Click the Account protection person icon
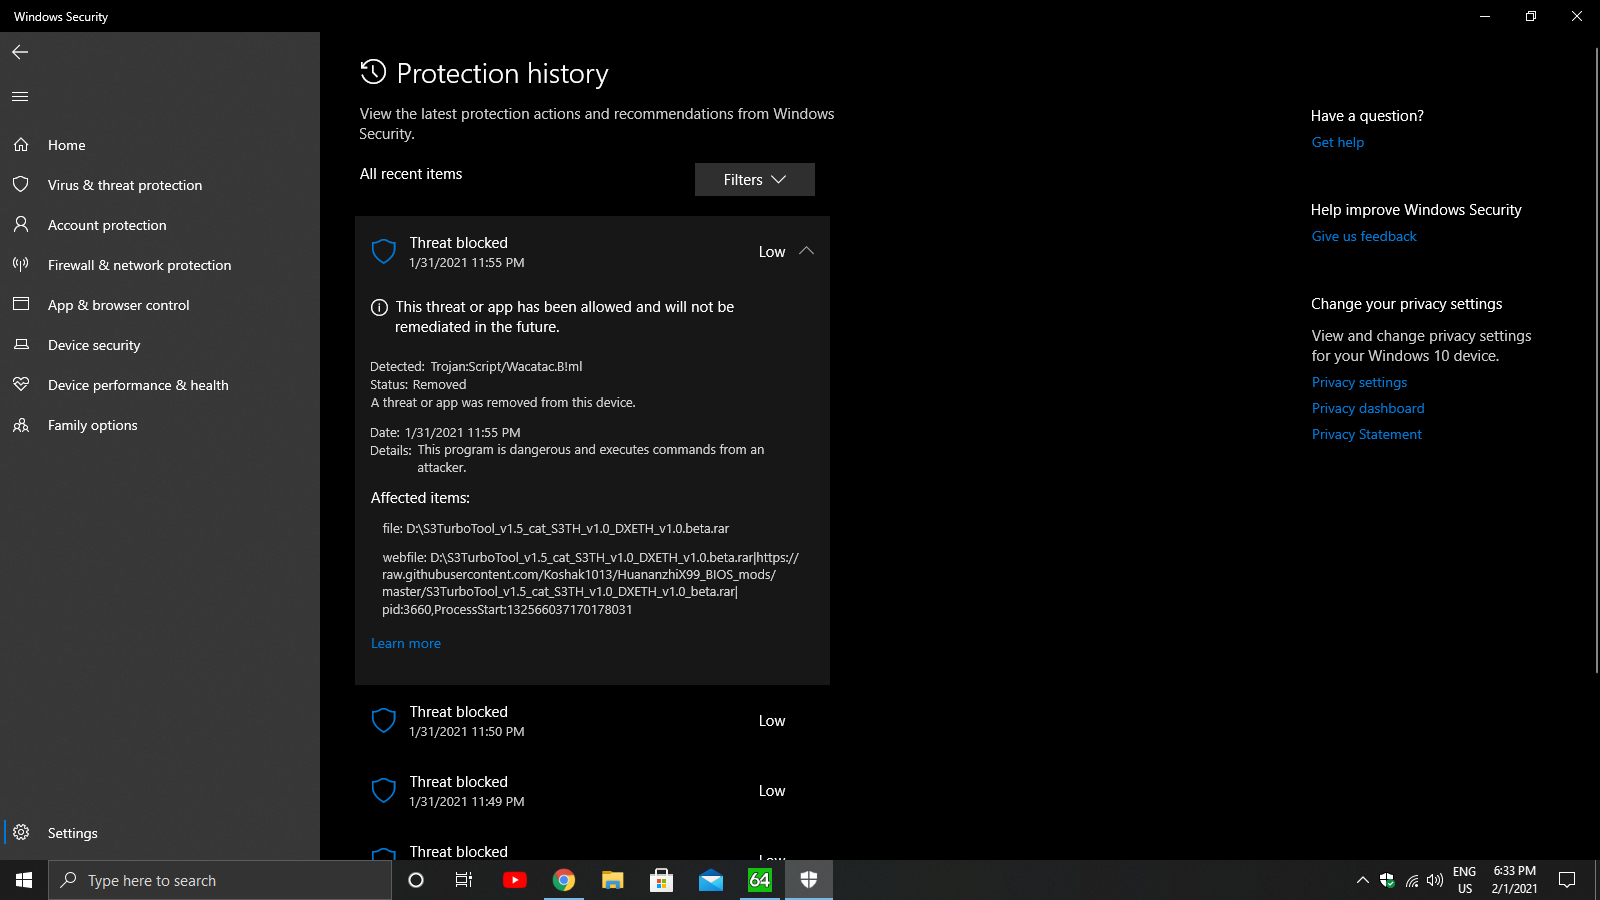Screen dimensions: 1600x900 tap(21, 225)
